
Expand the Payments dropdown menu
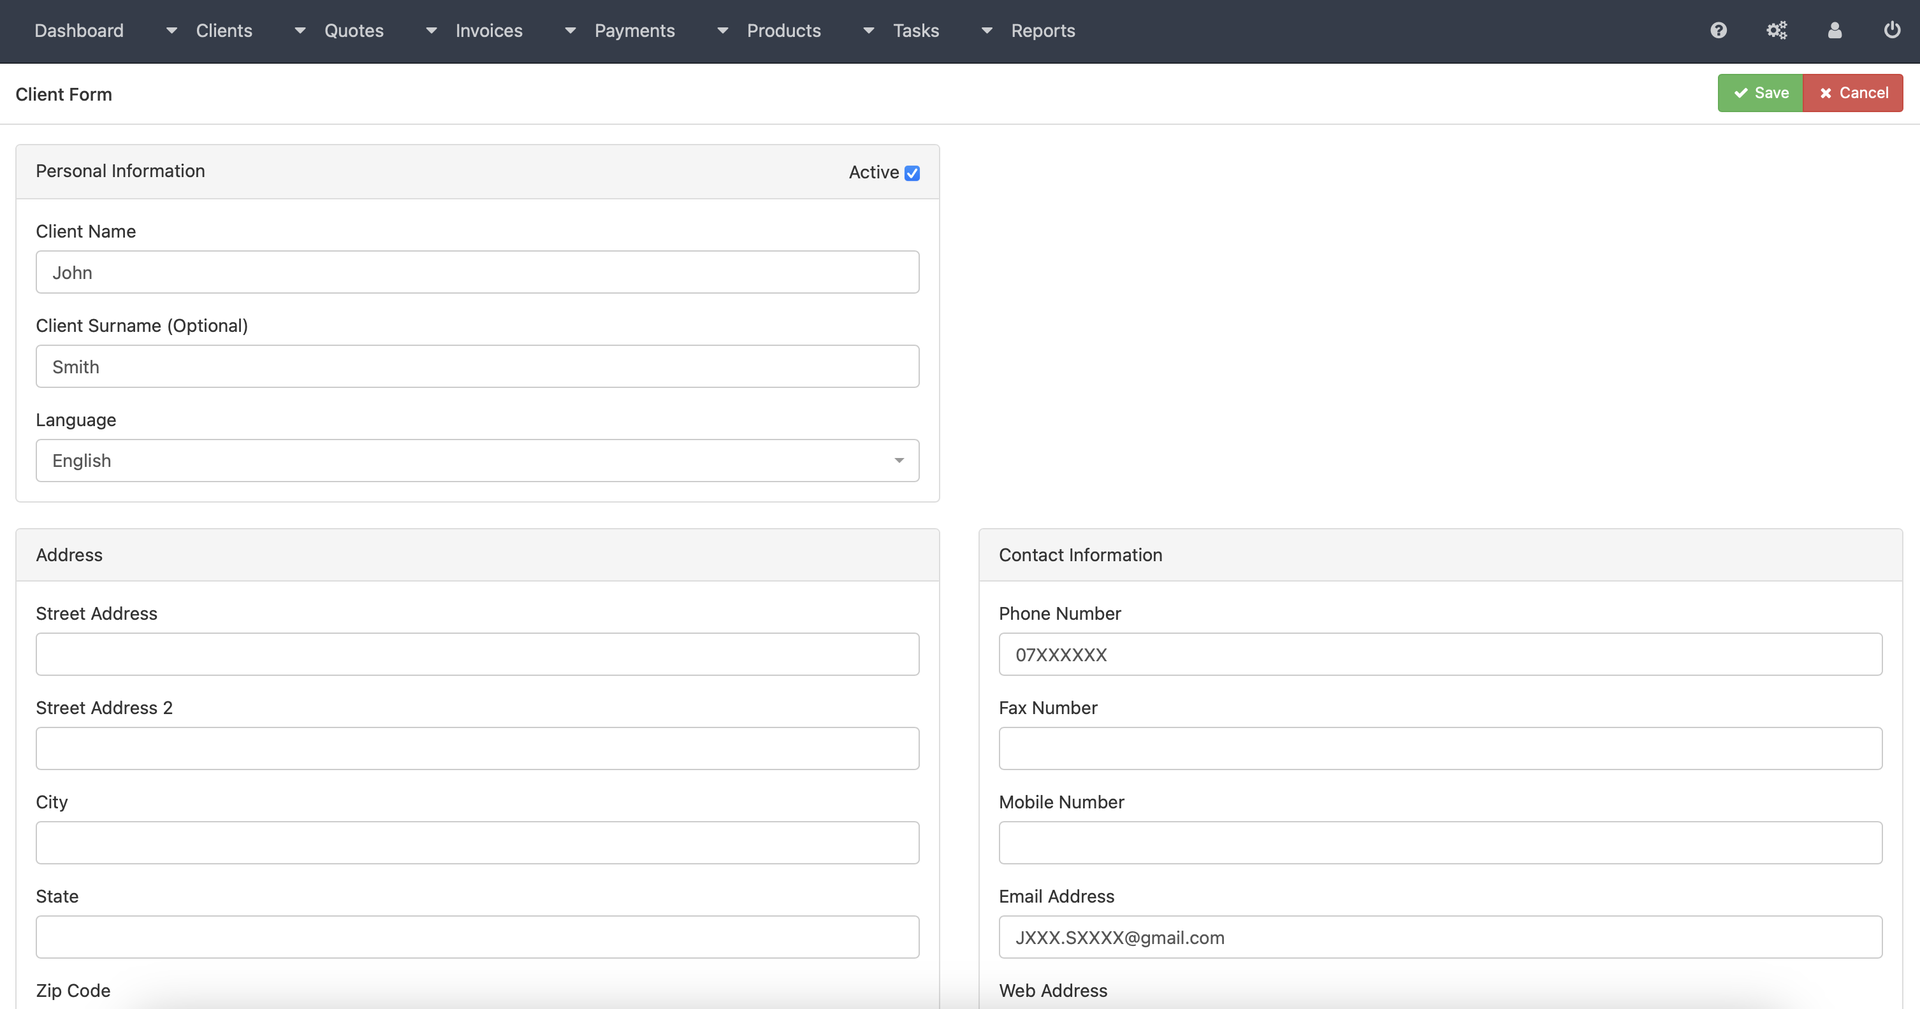click(620, 31)
